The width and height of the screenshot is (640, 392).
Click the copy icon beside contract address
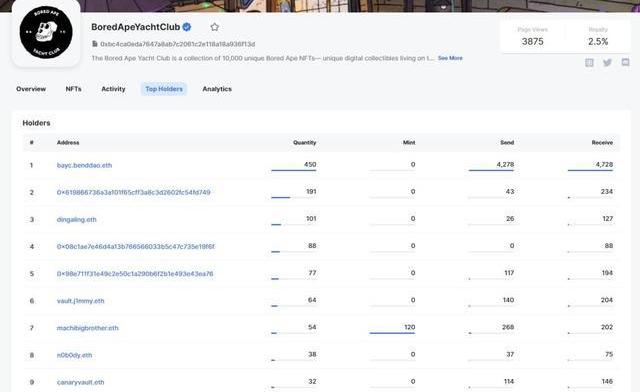pos(95,44)
